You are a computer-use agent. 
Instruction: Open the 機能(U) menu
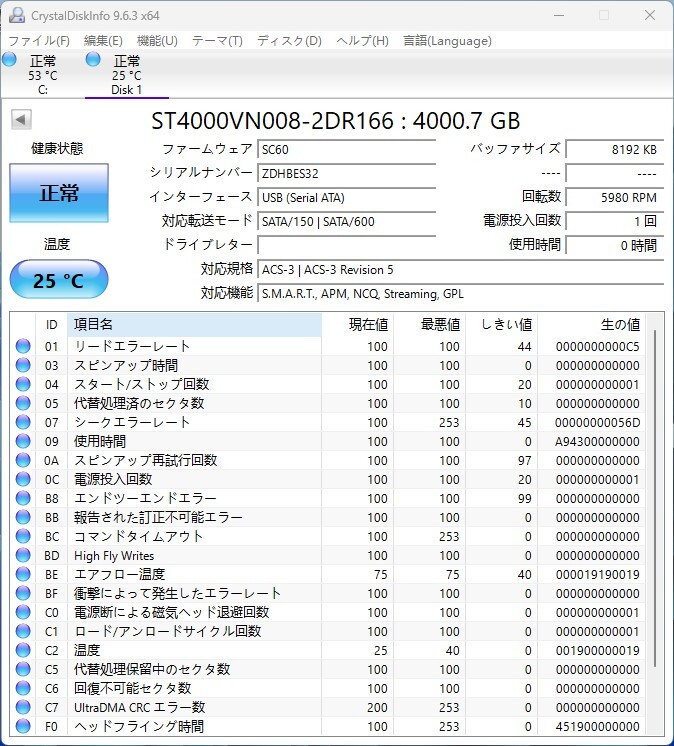pos(157,41)
